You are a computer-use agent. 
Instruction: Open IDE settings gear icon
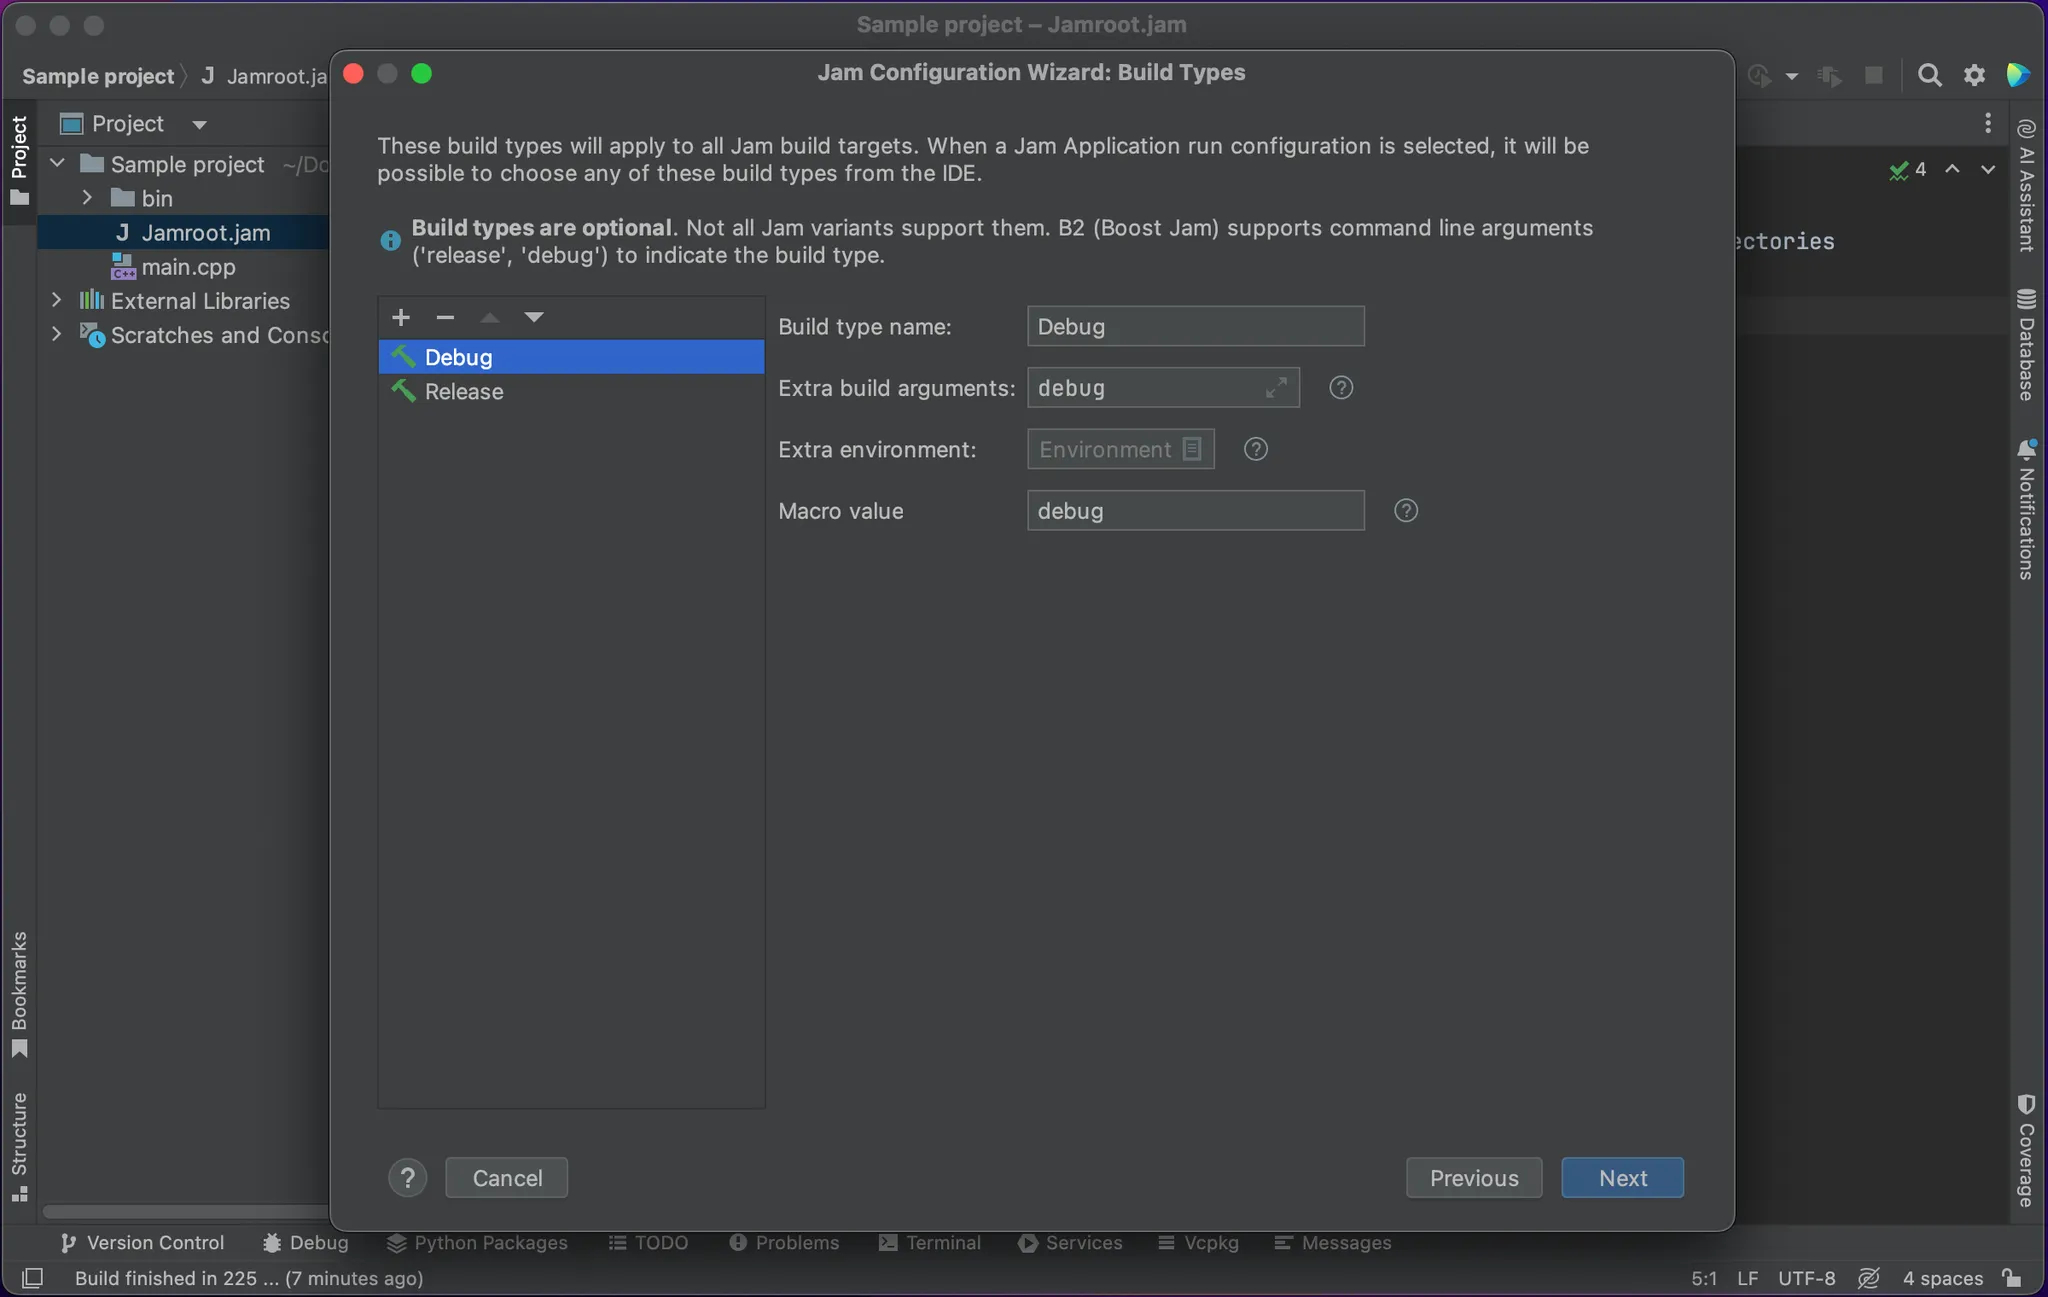point(1974,75)
